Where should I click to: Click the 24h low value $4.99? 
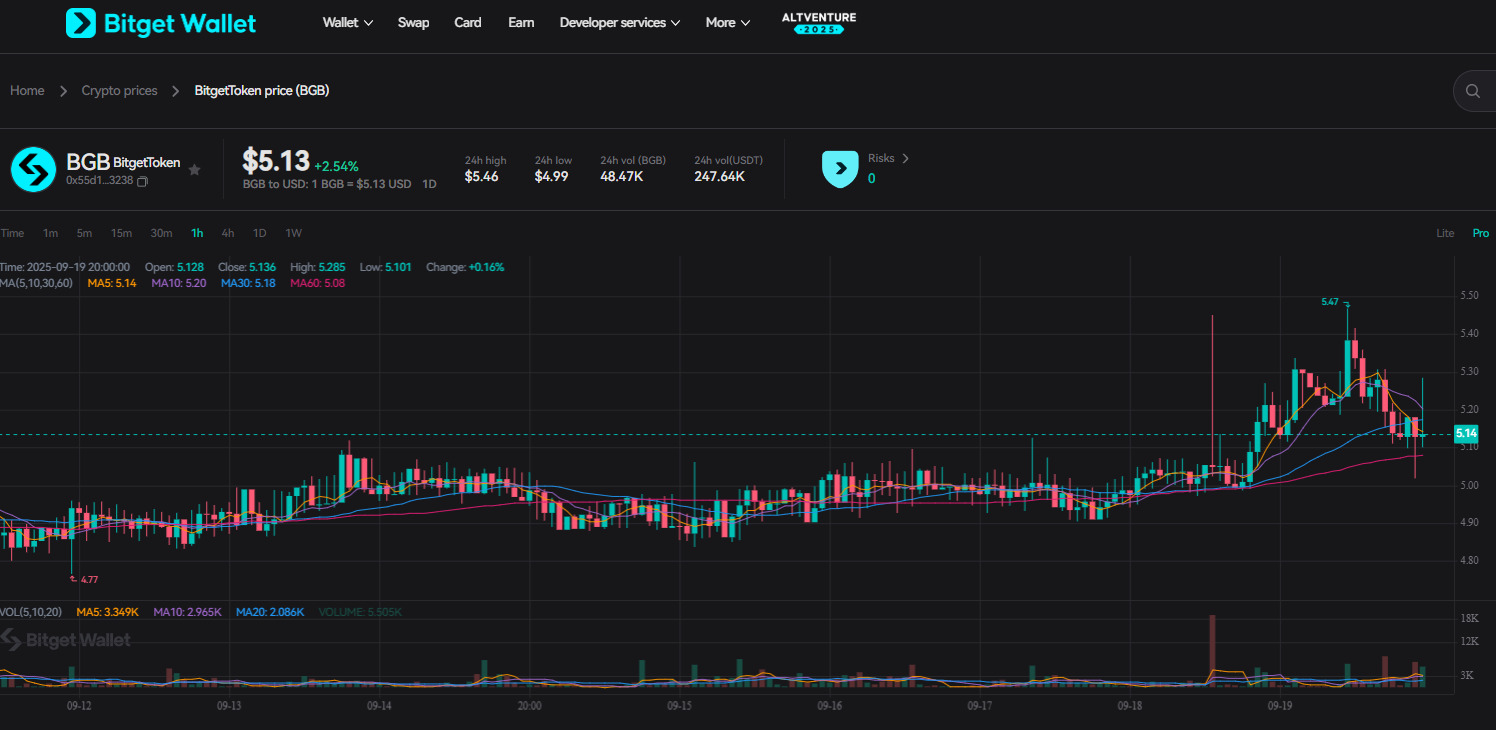(552, 177)
